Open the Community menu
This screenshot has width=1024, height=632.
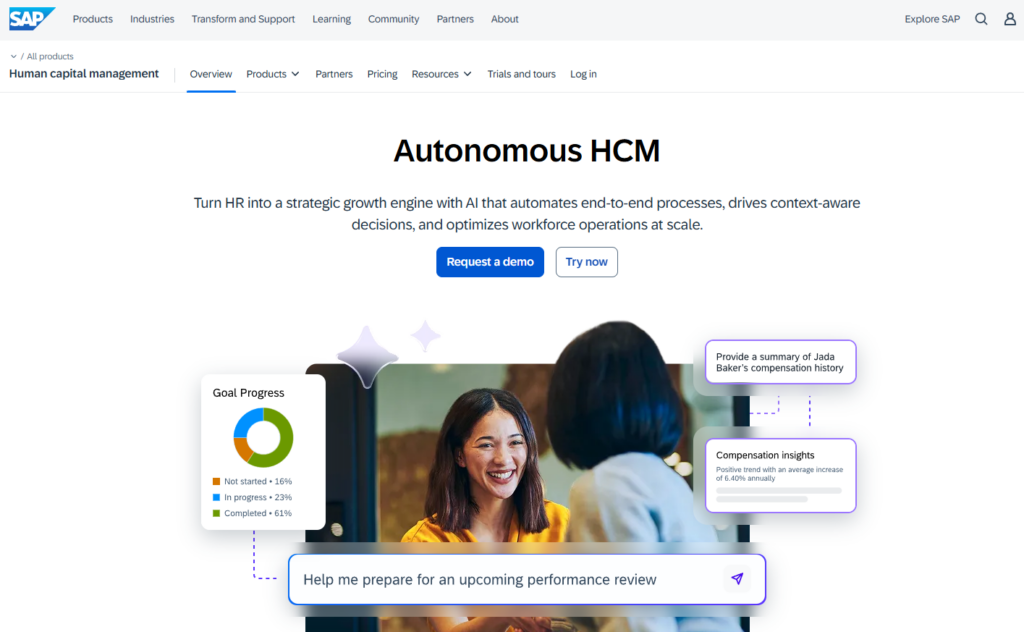pyautogui.click(x=393, y=19)
